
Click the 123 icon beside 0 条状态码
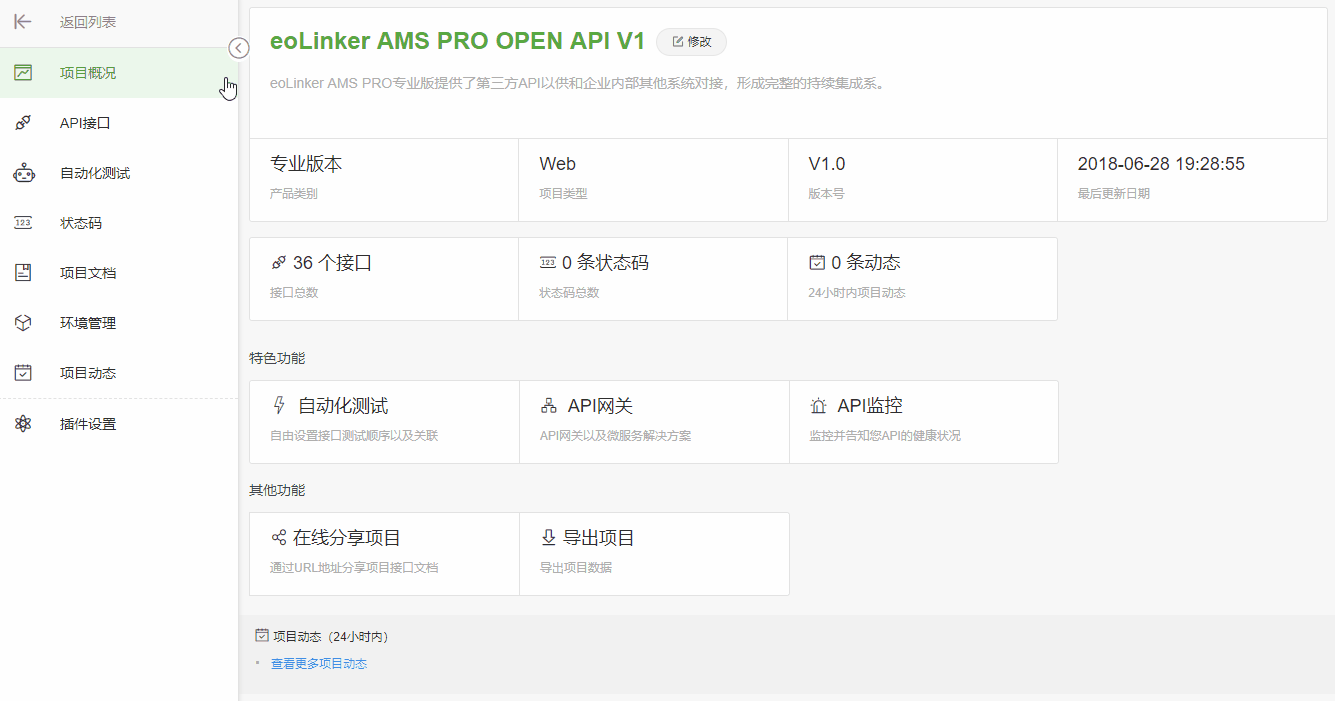click(548, 263)
